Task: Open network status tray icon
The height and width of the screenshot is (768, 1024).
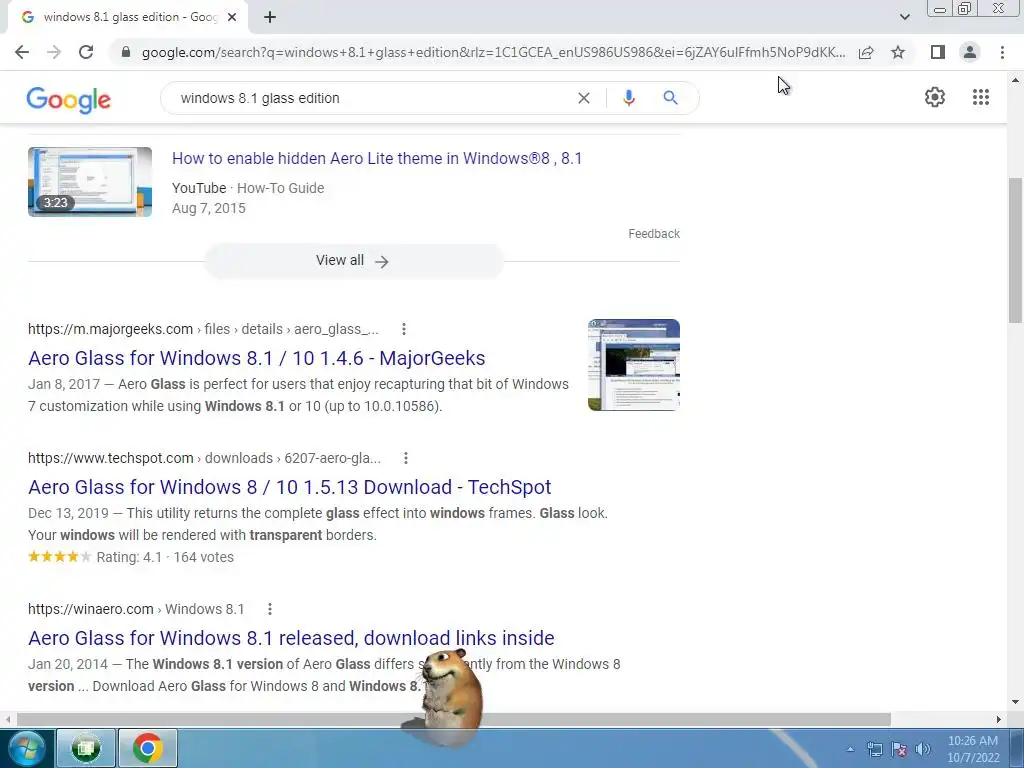Action: click(874, 749)
